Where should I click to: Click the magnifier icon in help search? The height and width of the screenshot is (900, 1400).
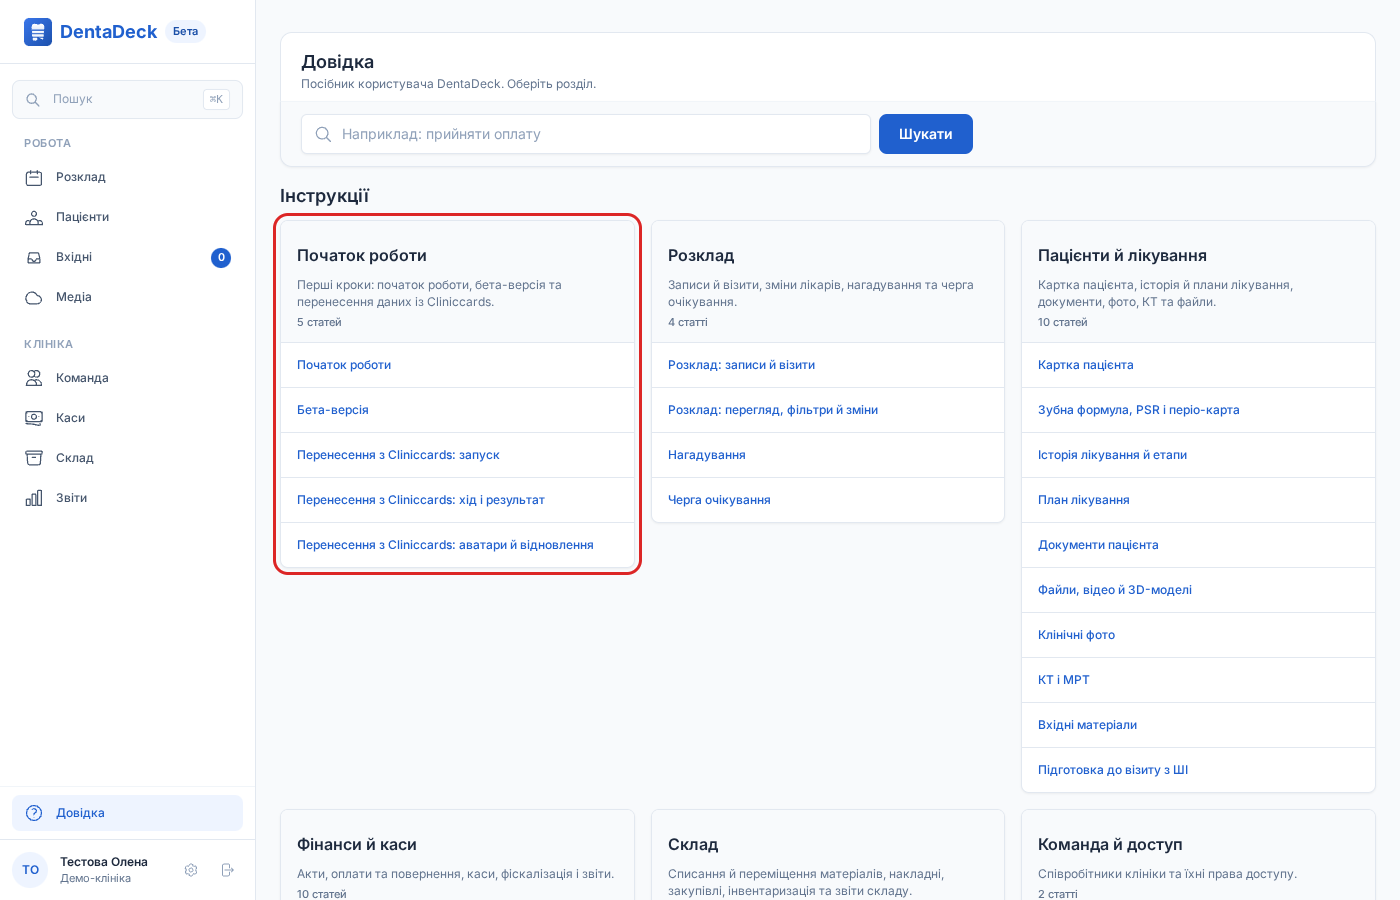point(323,134)
